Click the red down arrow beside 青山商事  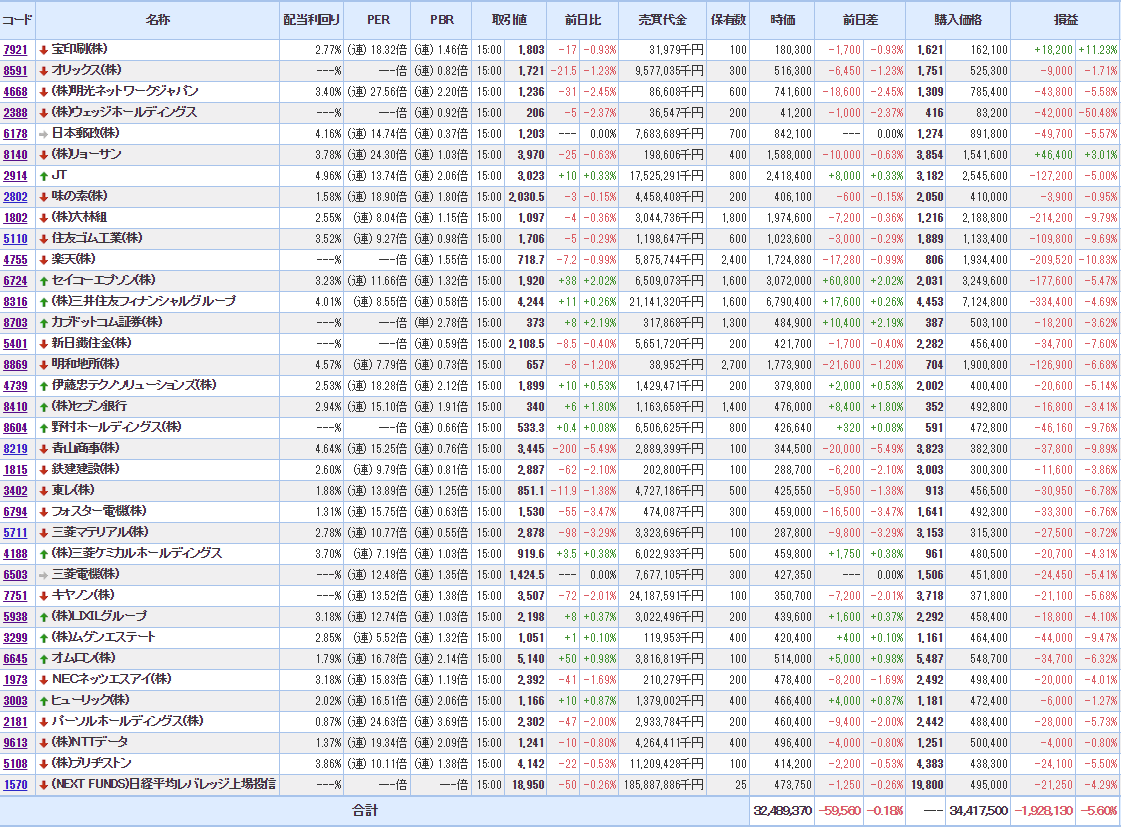click(43, 448)
